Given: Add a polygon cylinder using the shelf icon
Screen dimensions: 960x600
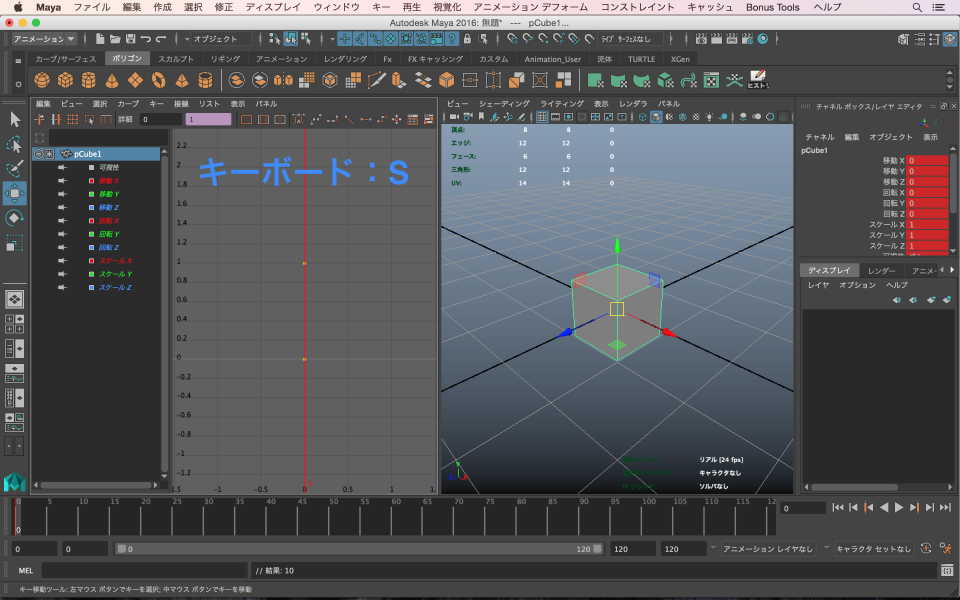Looking at the screenshot, I should pyautogui.click(x=89, y=80).
